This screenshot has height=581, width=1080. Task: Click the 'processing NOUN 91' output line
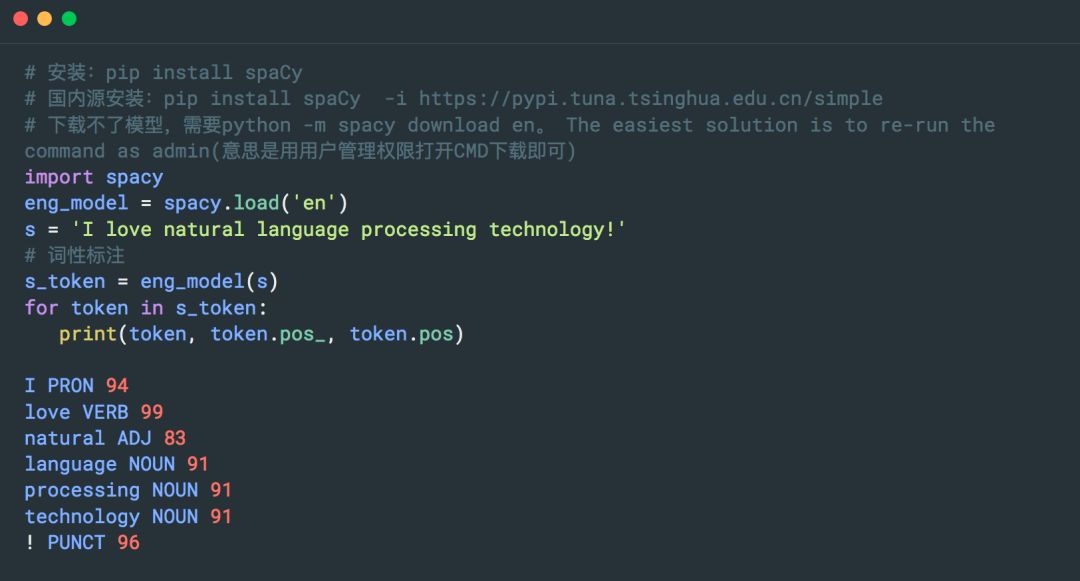pyautogui.click(x=128, y=489)
